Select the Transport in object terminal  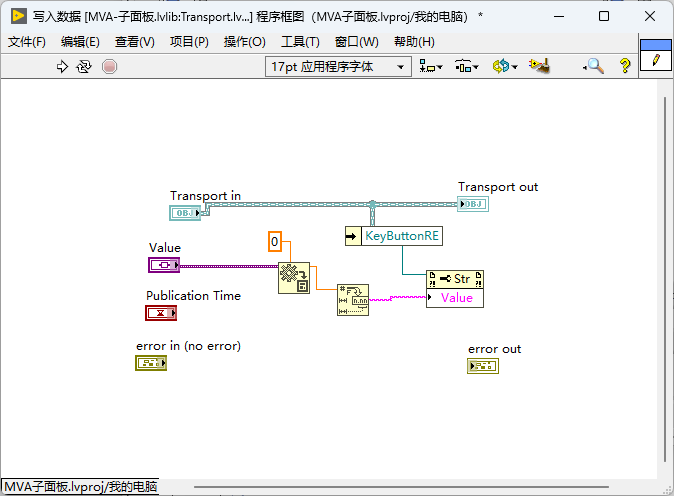[x=185, y=213]
